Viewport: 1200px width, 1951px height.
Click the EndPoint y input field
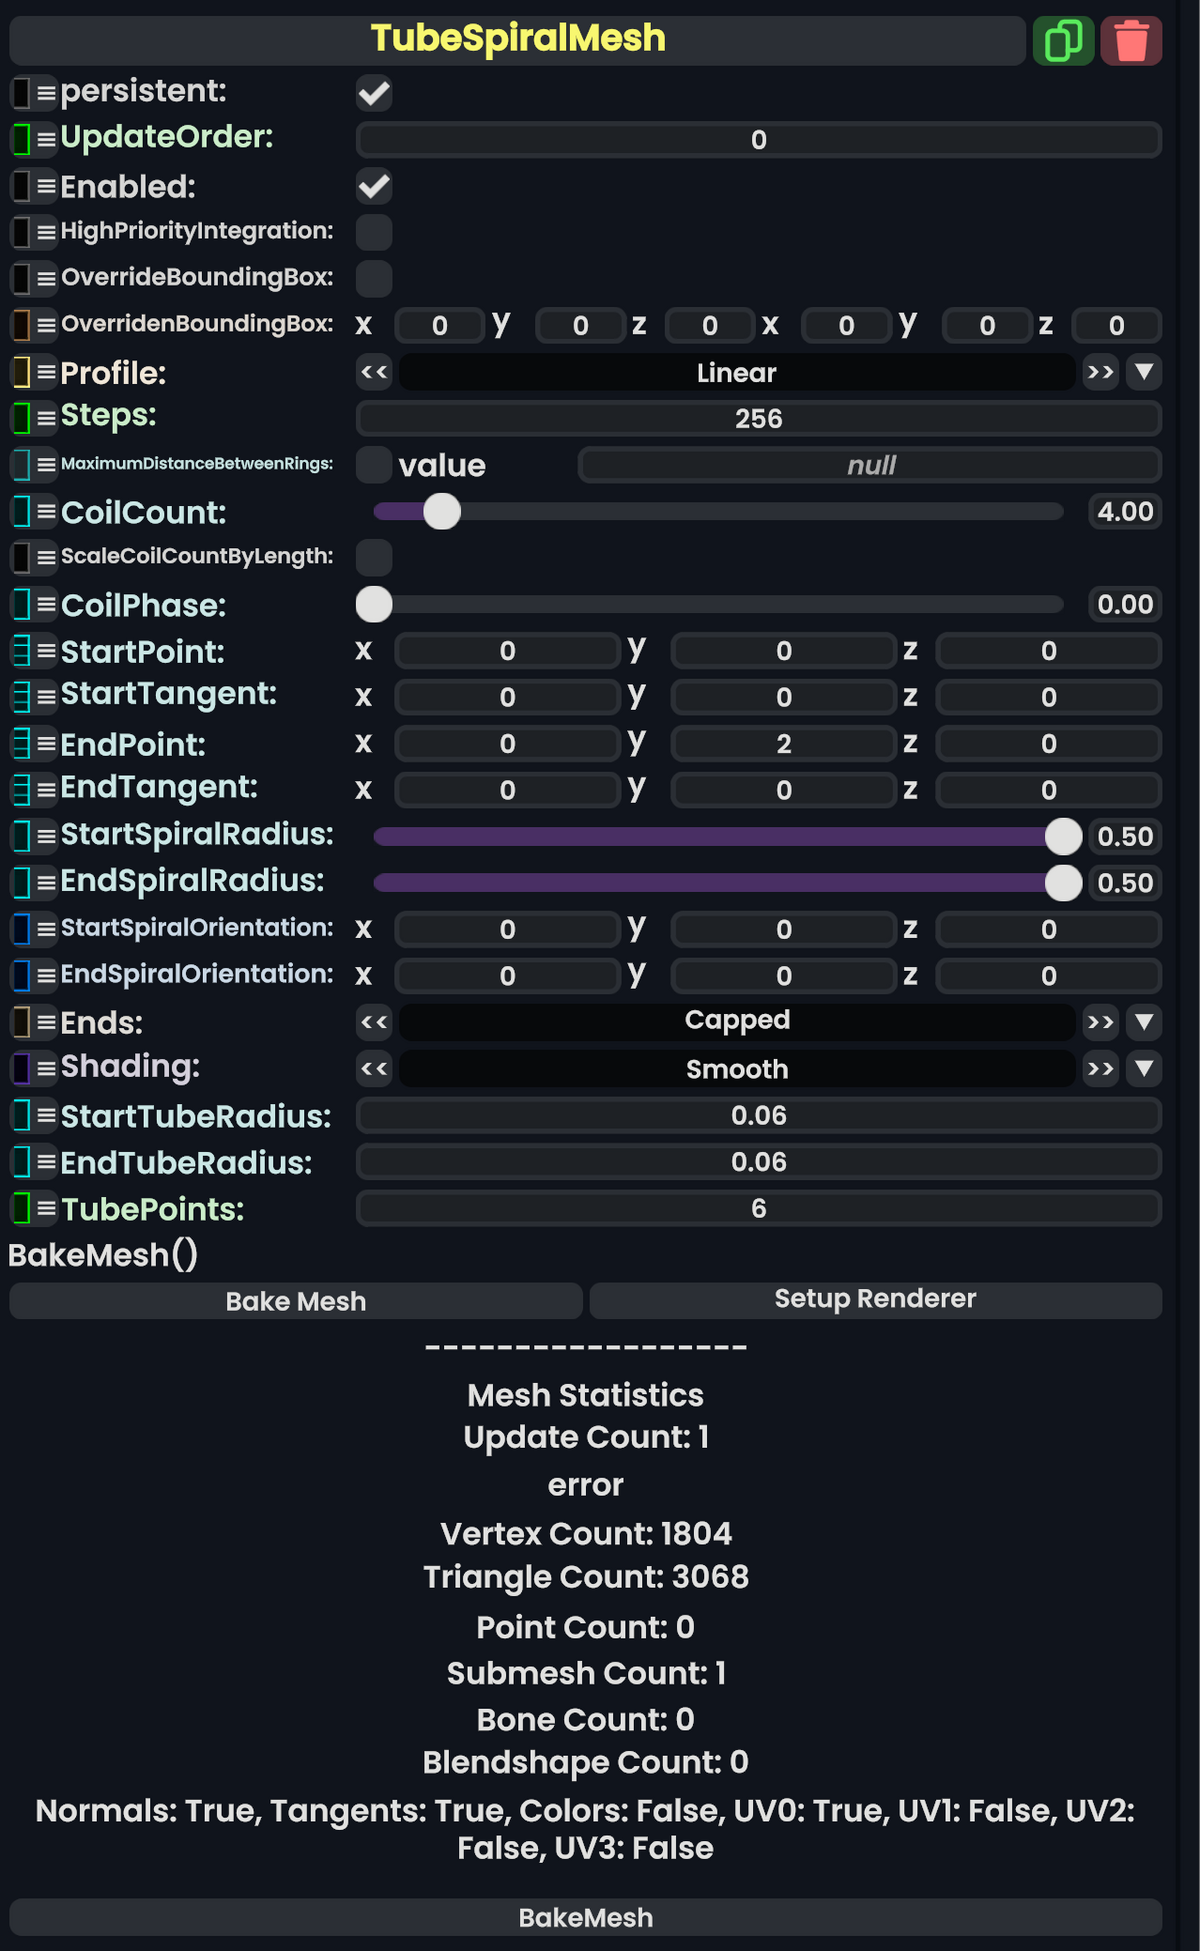[x=784, y=743]
